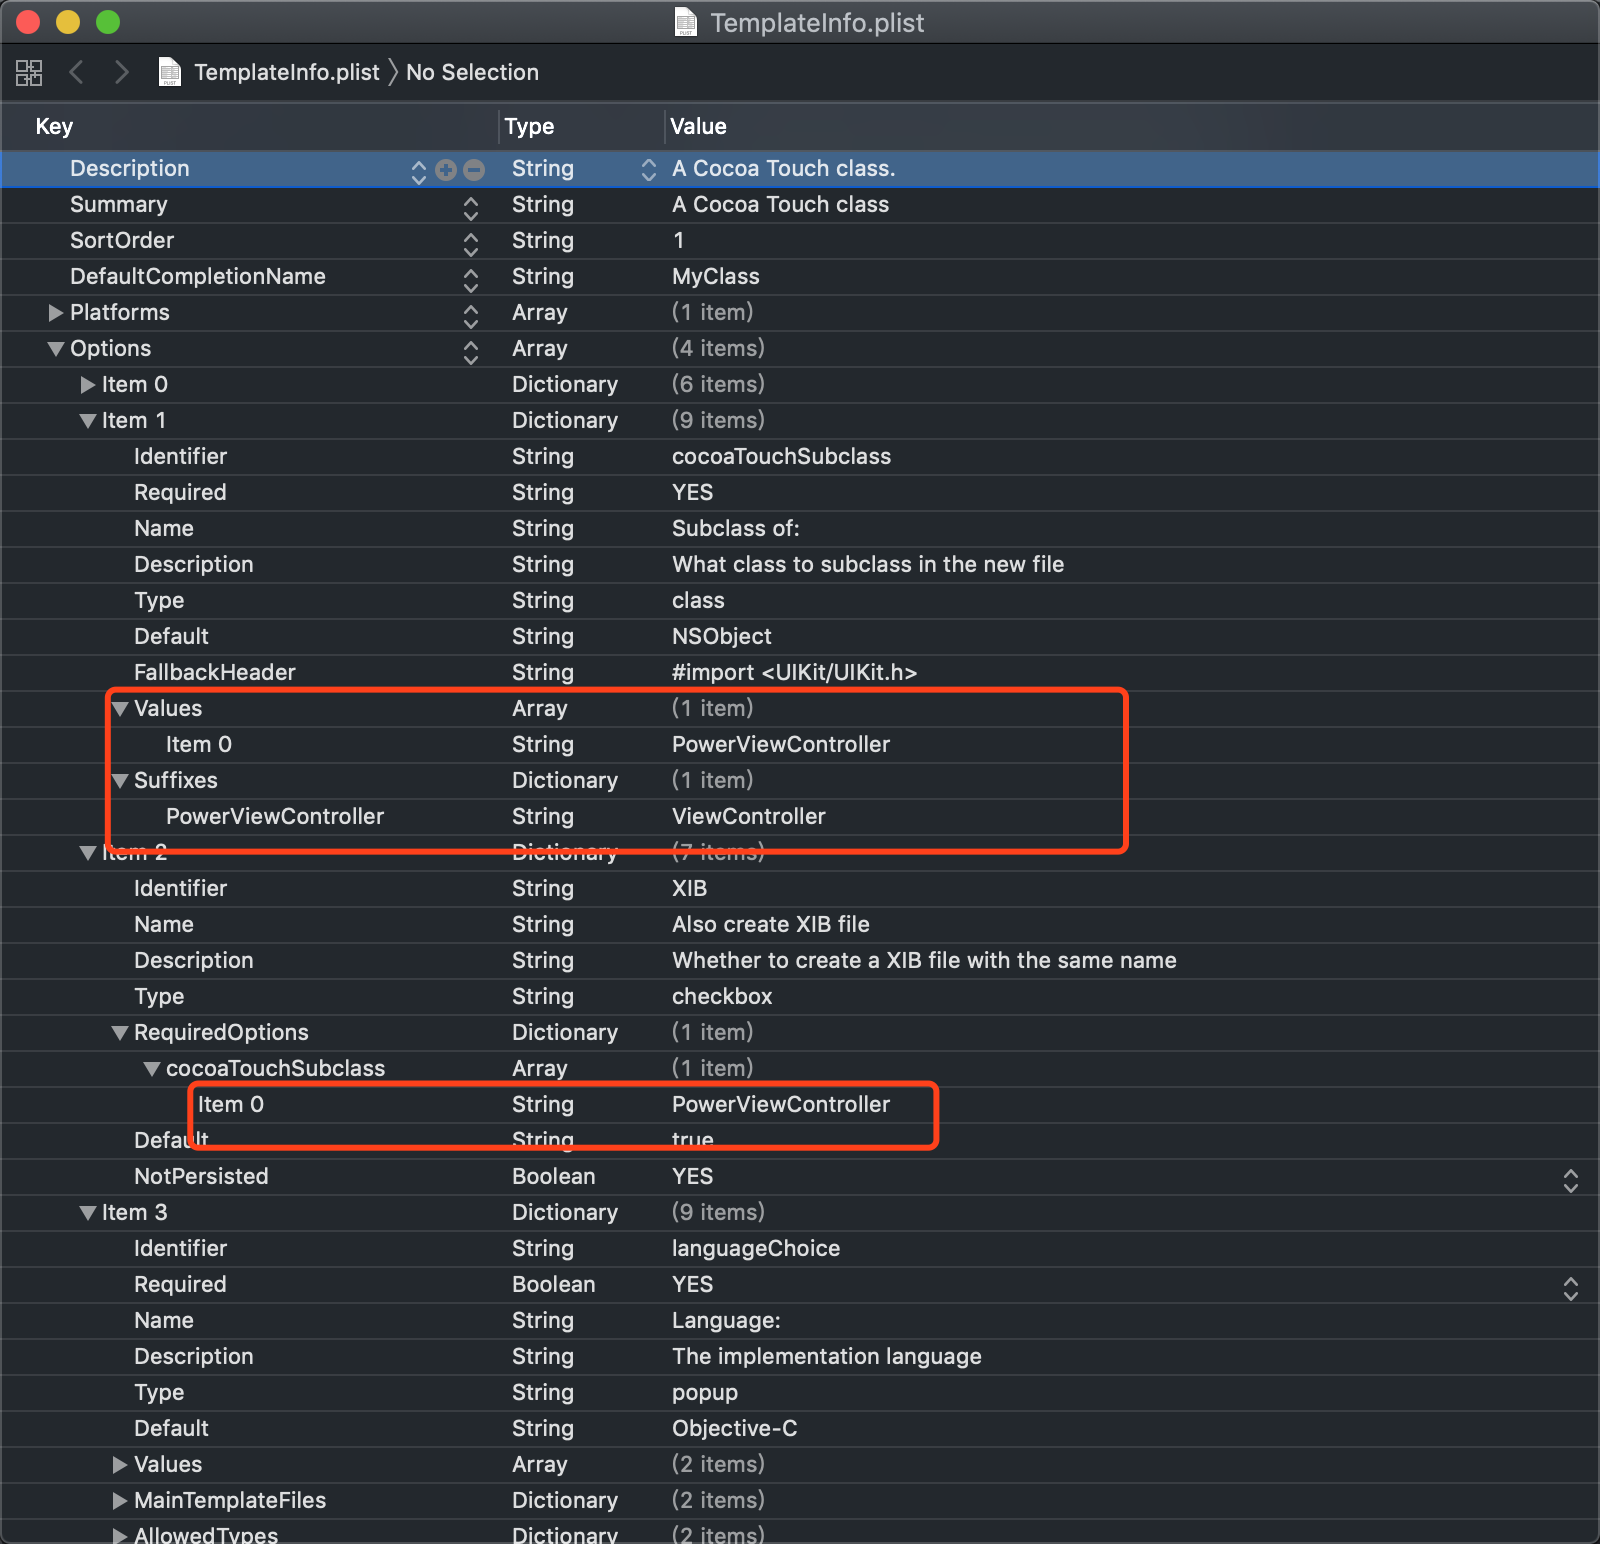Screen dimensions: 1600x1544
Task: Open key stepper on SortOrder row
Action: pos(471,243)
